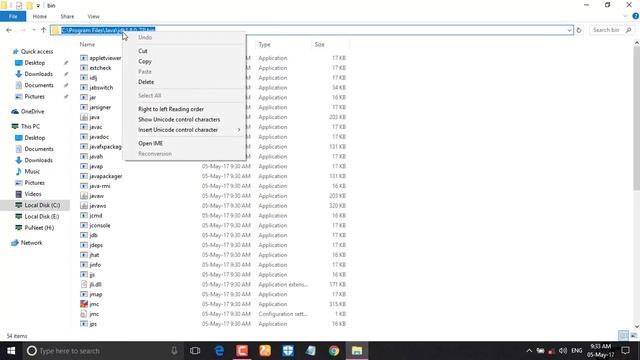
Task: Select Quick access in navigation pane
Action: point(37,51)
